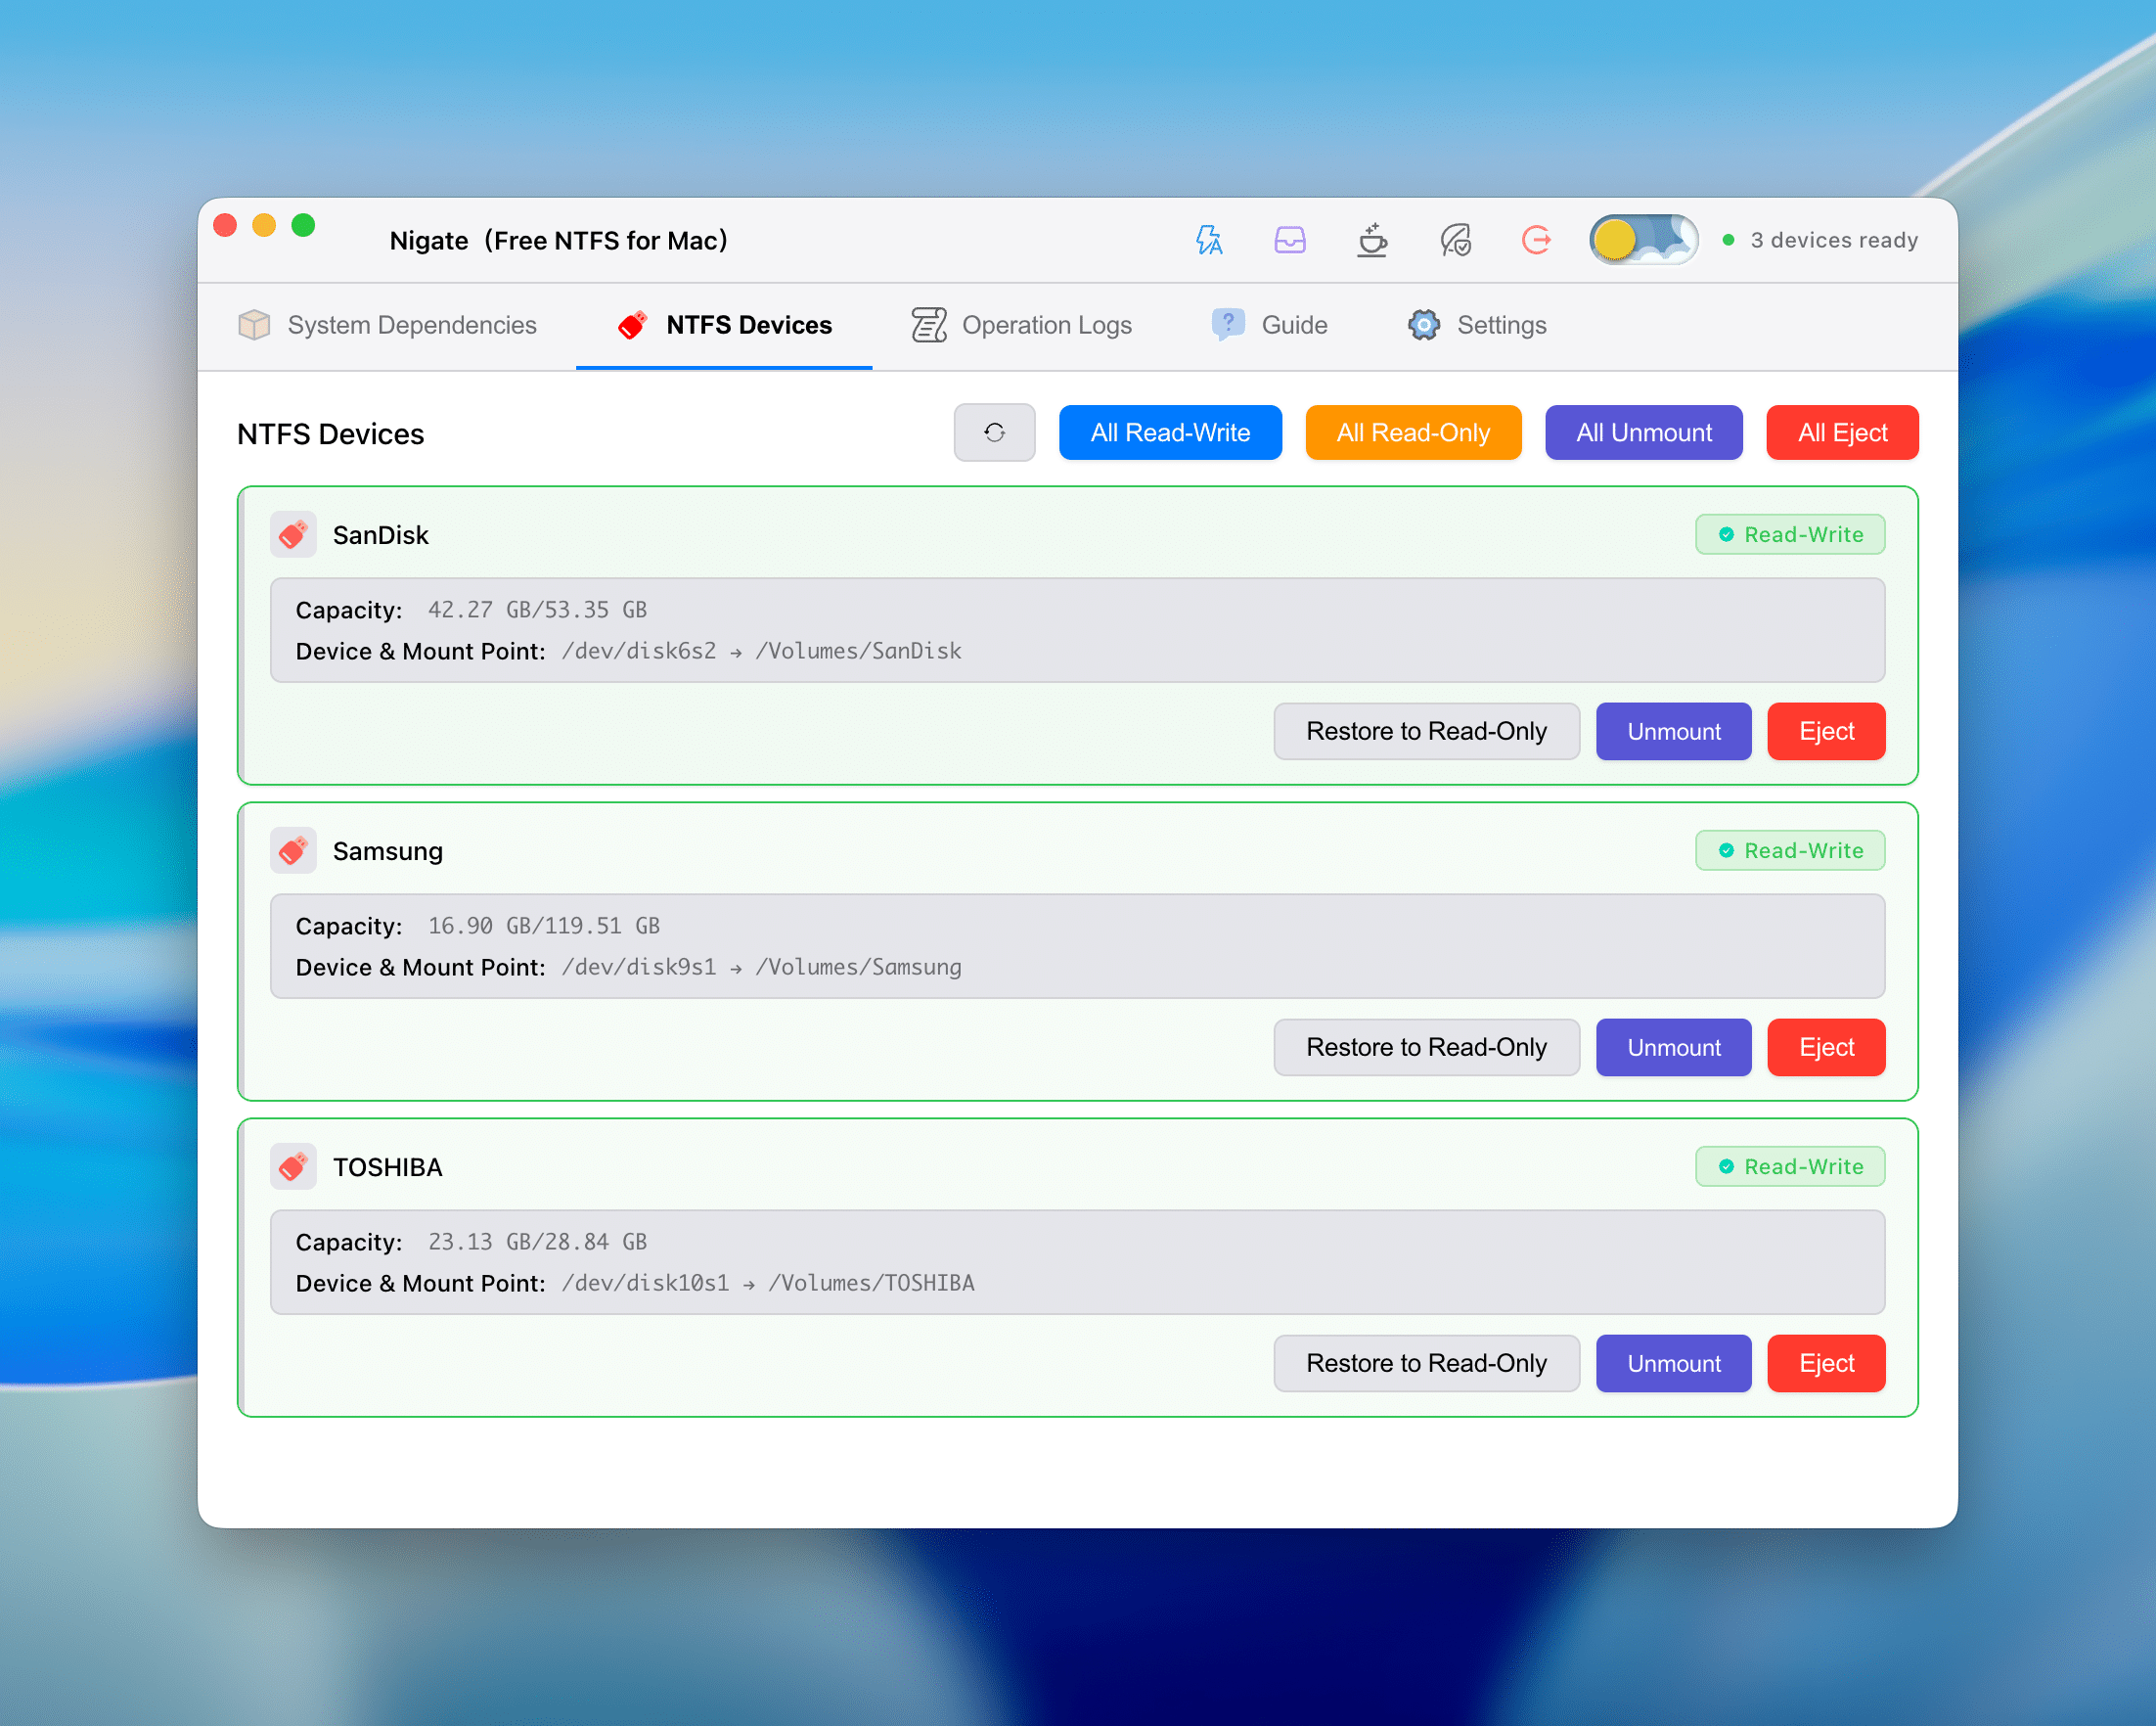Click the Guide question bubble icon

[x=1227, y=324]
